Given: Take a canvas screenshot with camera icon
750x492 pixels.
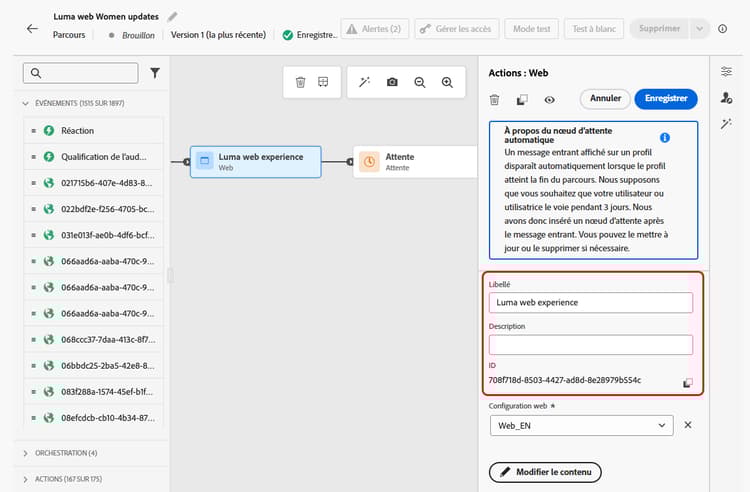Looking at the screenshot, I should (x=392, y=82).
